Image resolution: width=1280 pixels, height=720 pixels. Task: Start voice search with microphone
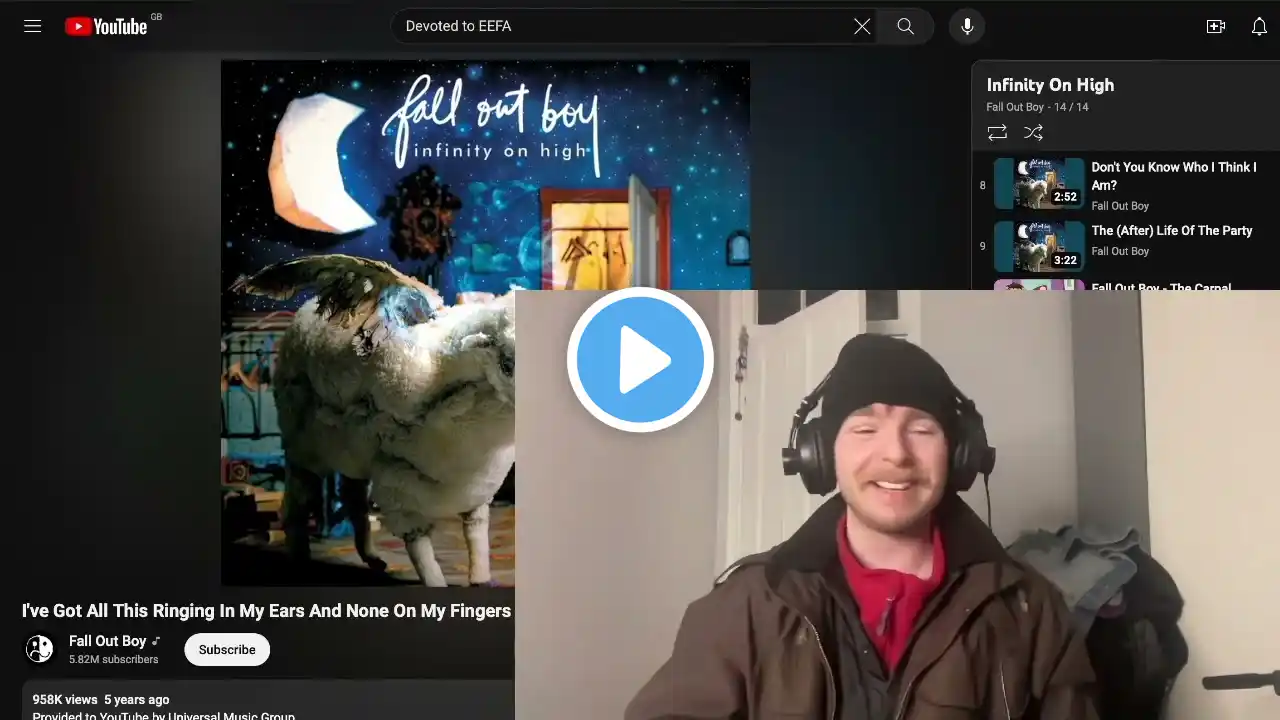(x=967, y=26)
